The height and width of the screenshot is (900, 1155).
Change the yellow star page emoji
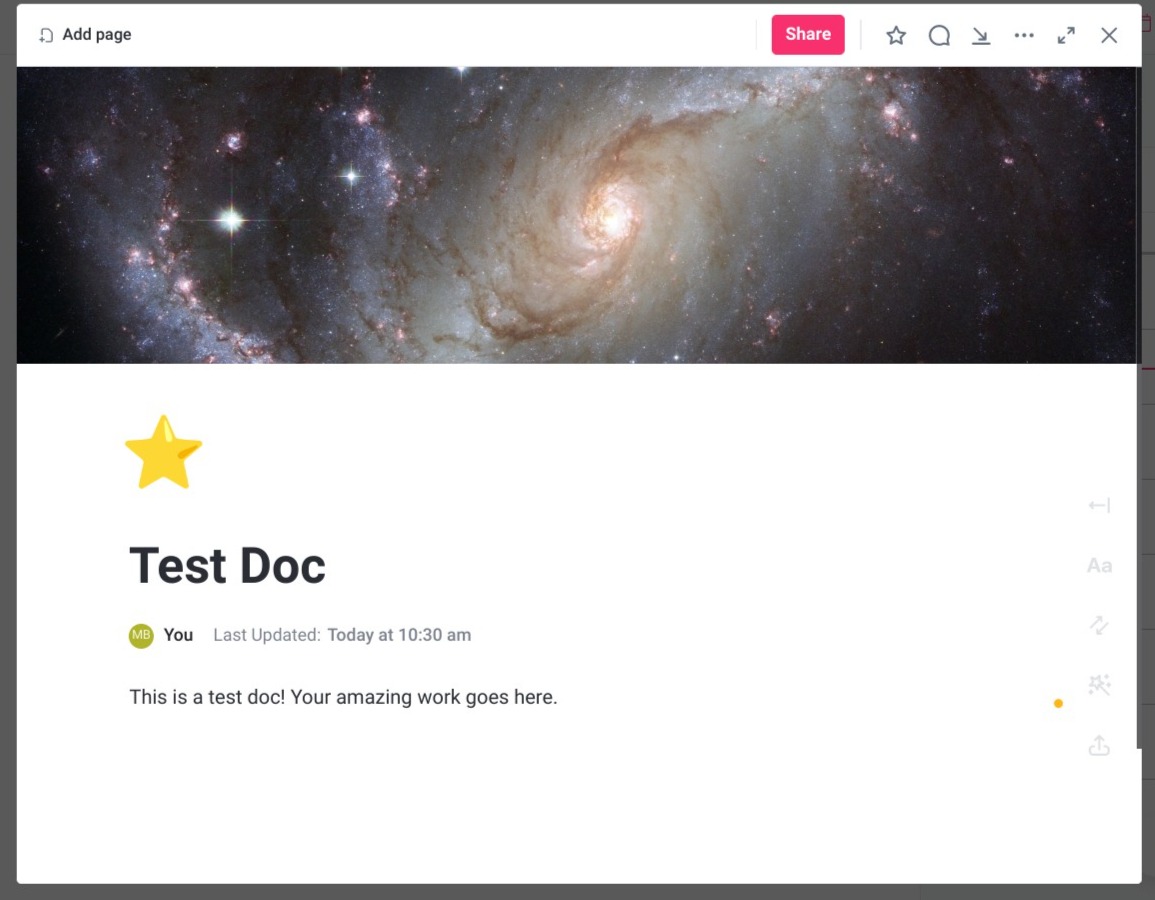(x=164, y=452)
